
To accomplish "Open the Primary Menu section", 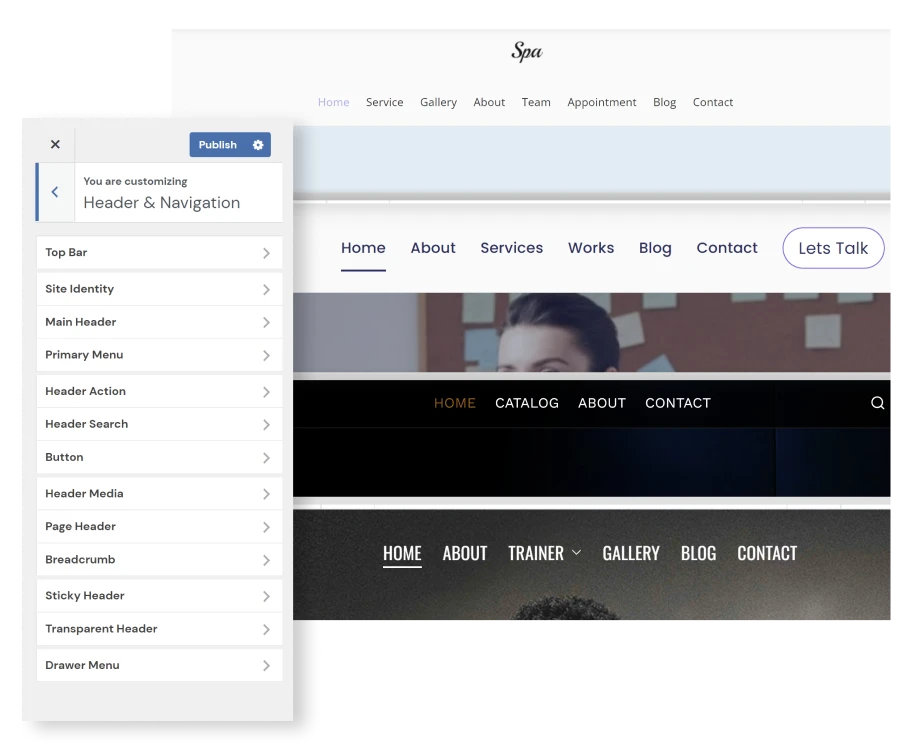I will (x=159, y=355).
